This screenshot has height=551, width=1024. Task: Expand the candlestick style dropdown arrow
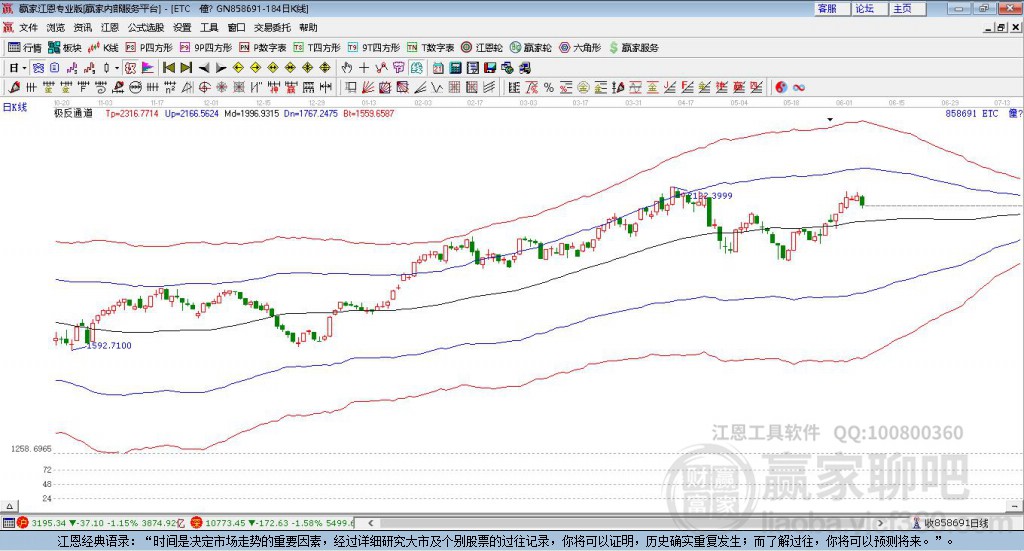[117, 68]
